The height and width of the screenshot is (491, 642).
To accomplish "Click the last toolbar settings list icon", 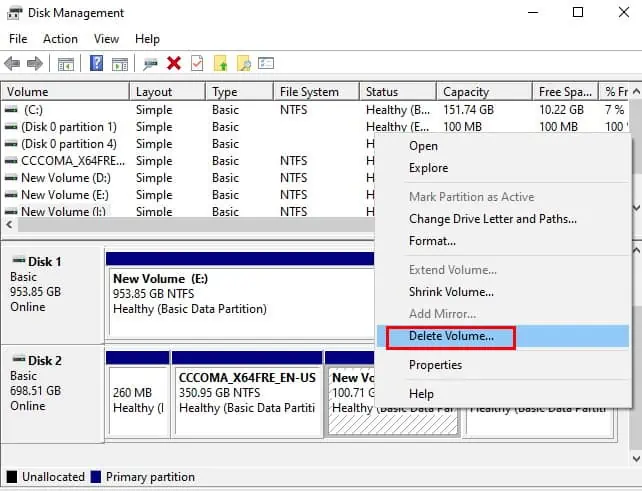I will coord(266,63).
